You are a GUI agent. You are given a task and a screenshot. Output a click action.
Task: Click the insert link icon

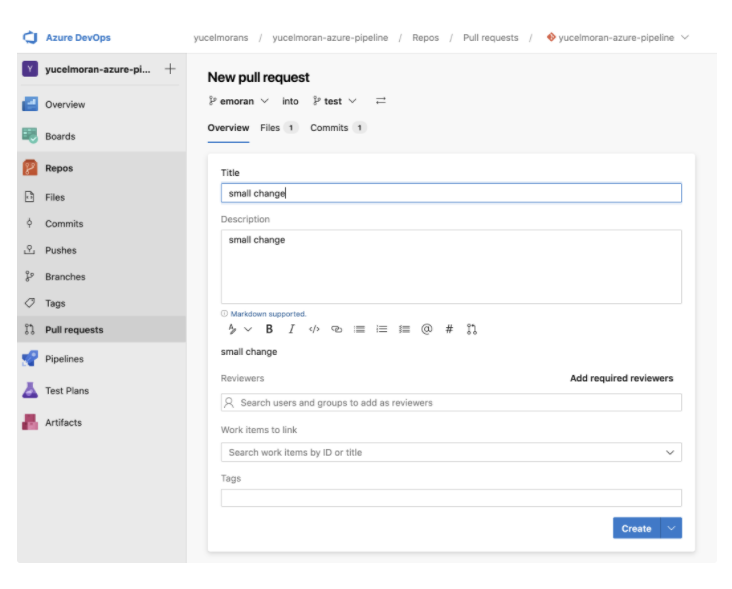point(337,329)
